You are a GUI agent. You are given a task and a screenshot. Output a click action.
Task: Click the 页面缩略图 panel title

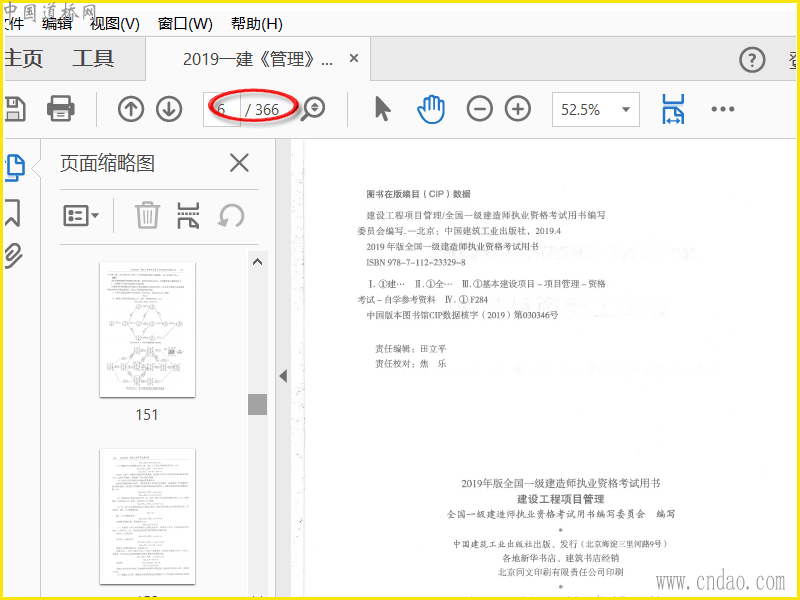[107, 164]
